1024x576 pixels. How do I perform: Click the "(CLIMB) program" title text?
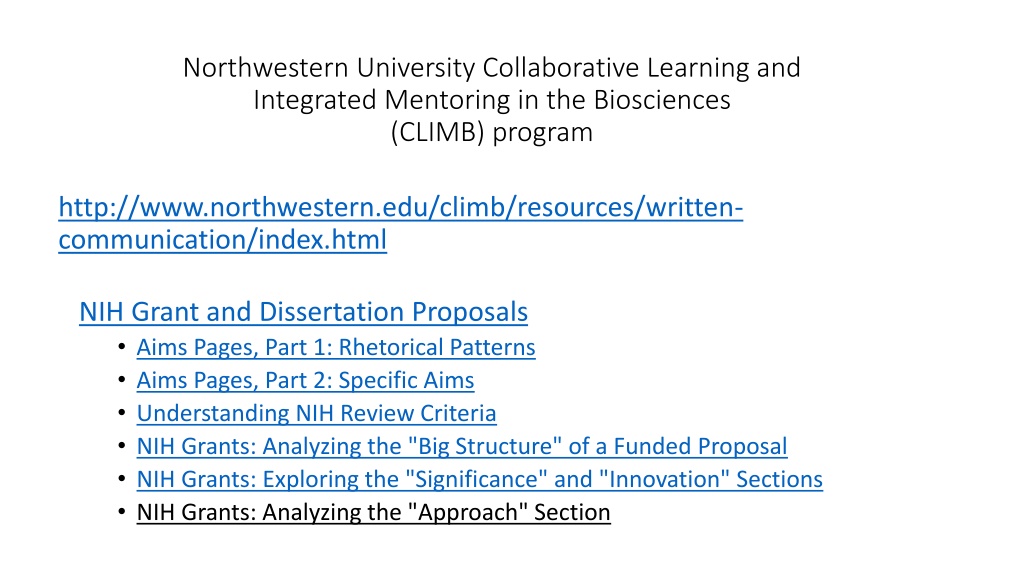tap(492, 132)
